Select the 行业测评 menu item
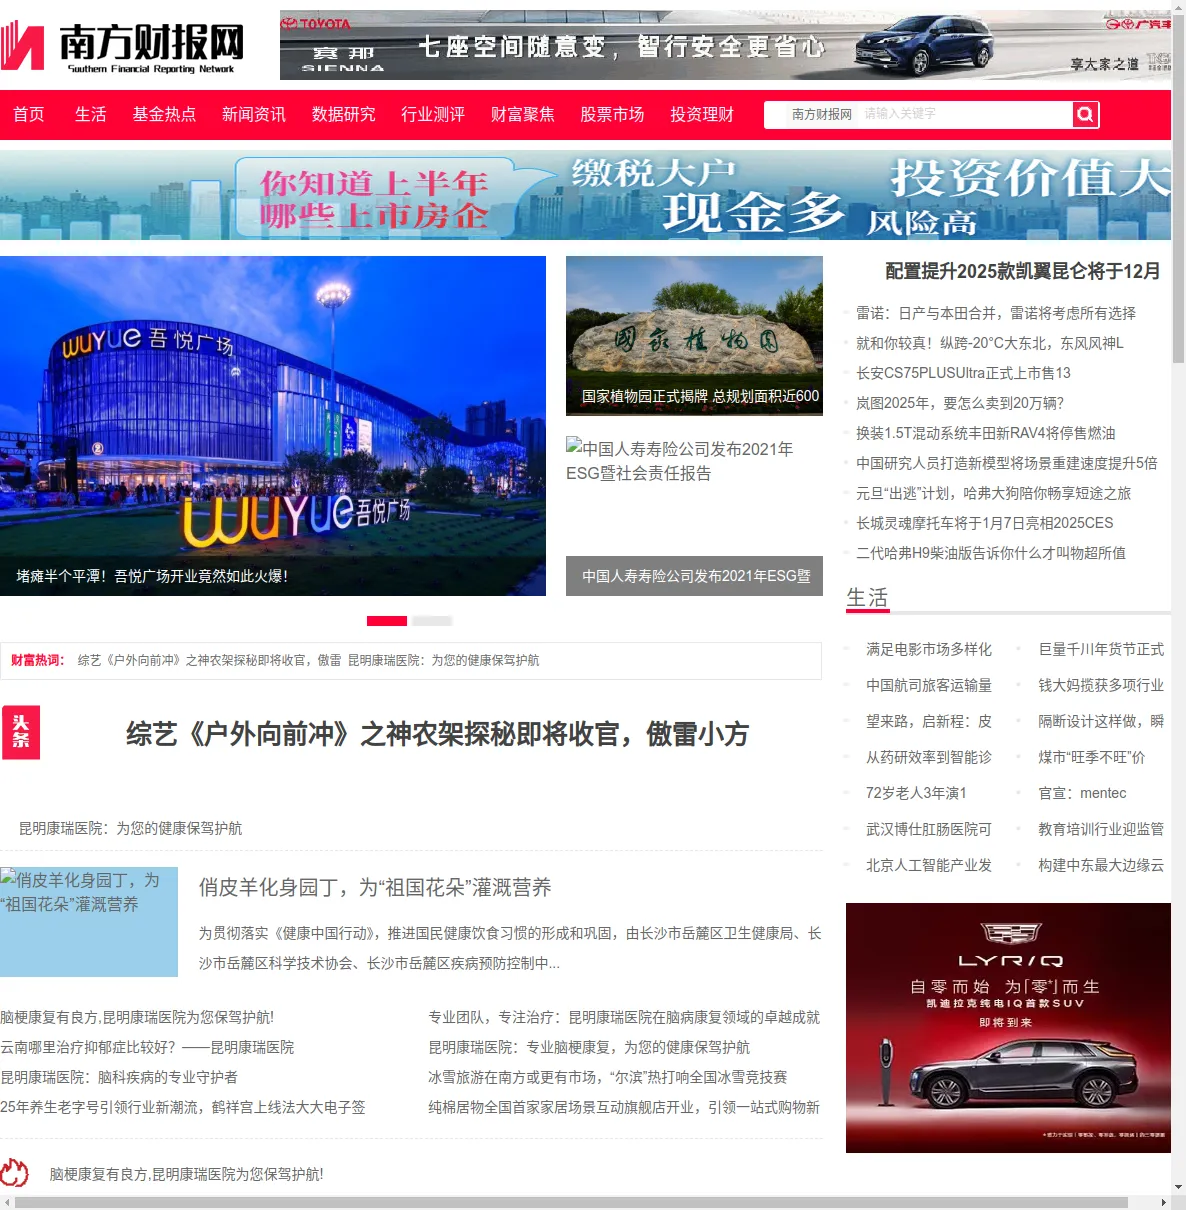 [433, 115]
